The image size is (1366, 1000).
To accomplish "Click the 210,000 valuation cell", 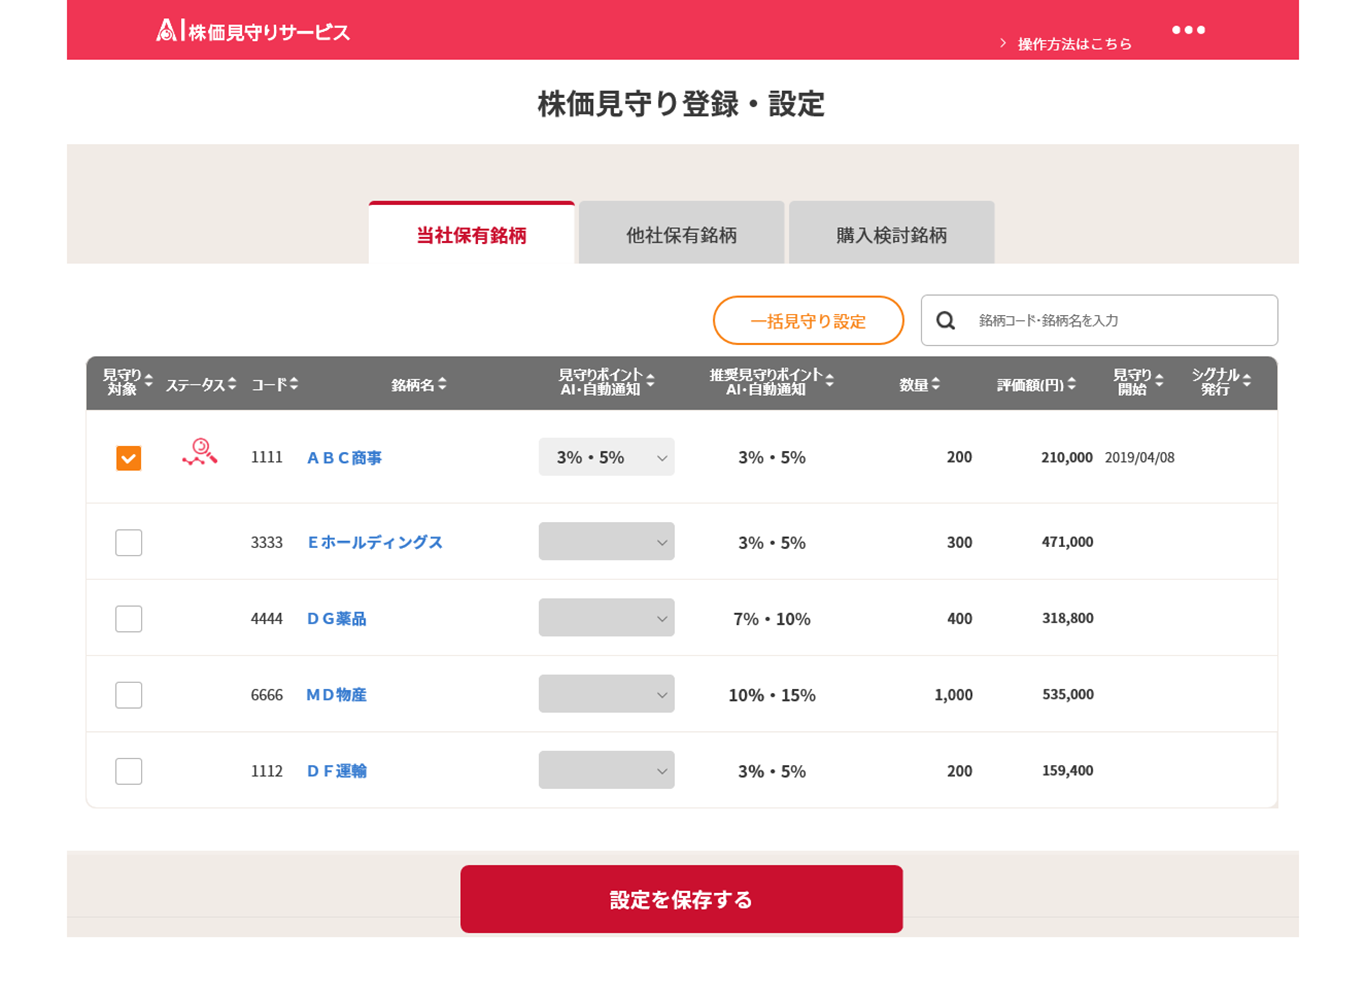I will point(1067,457).
